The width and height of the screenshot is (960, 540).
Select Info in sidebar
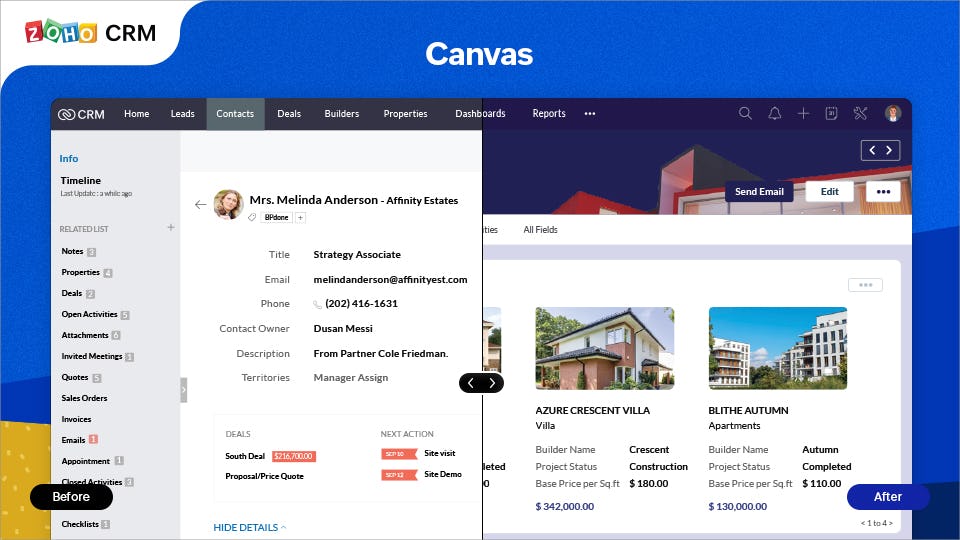pos(69,159)
